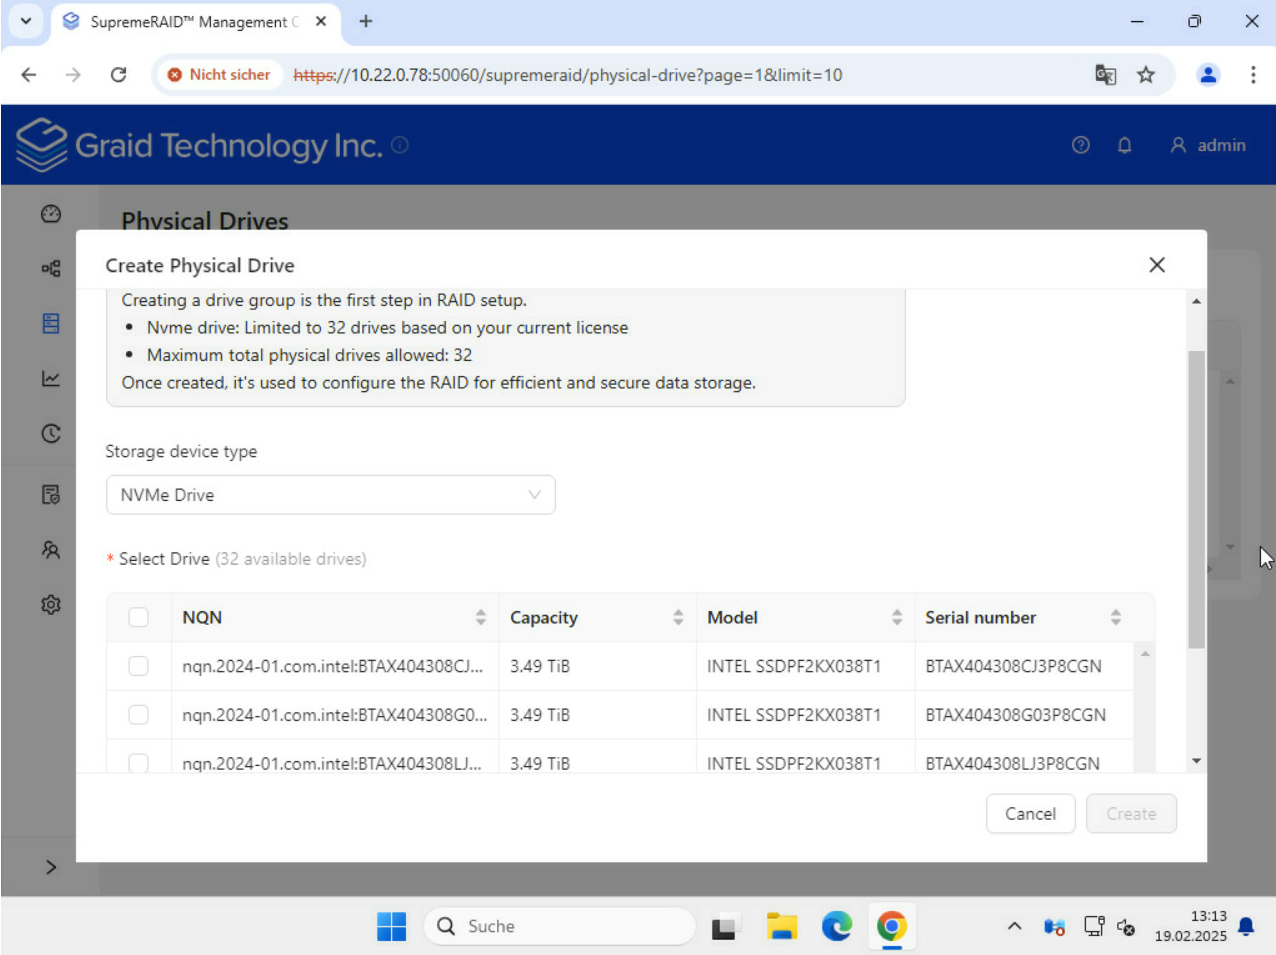Open Microsoft Edge from the taskbar

point(837,927)
